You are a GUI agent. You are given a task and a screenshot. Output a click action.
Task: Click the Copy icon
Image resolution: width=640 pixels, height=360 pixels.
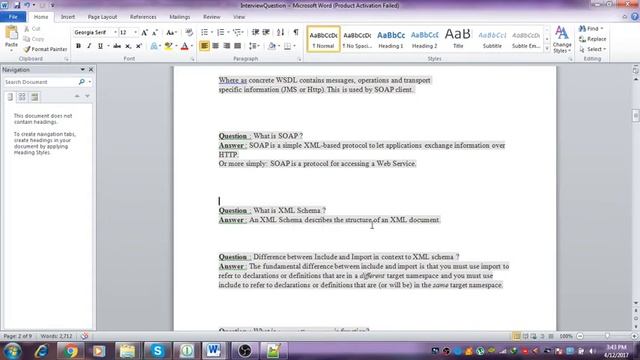tap(27, 39)
